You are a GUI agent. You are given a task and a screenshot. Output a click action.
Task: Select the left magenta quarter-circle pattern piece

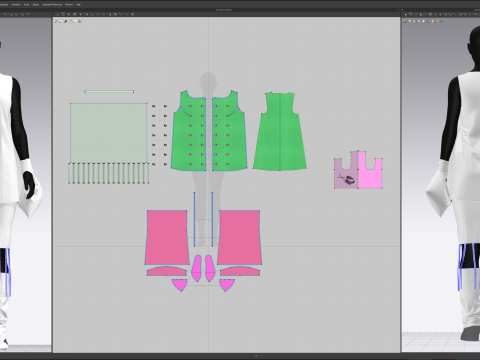[x=179, y=285]
